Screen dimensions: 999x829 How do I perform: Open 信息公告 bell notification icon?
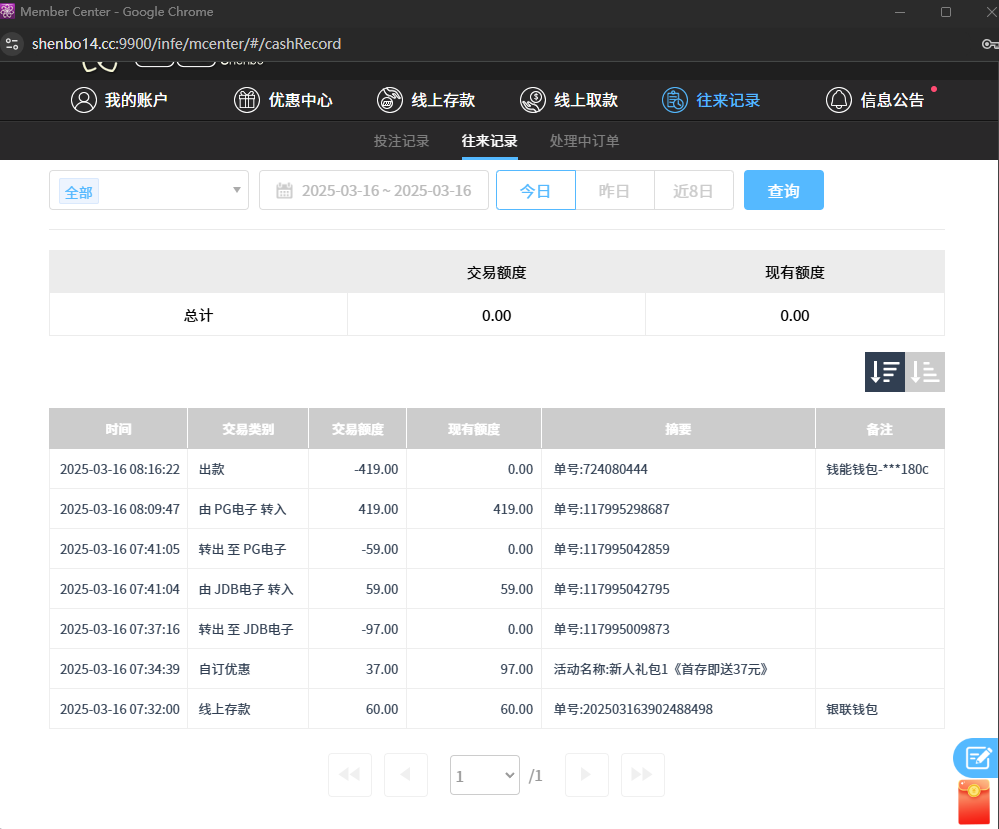839,100
